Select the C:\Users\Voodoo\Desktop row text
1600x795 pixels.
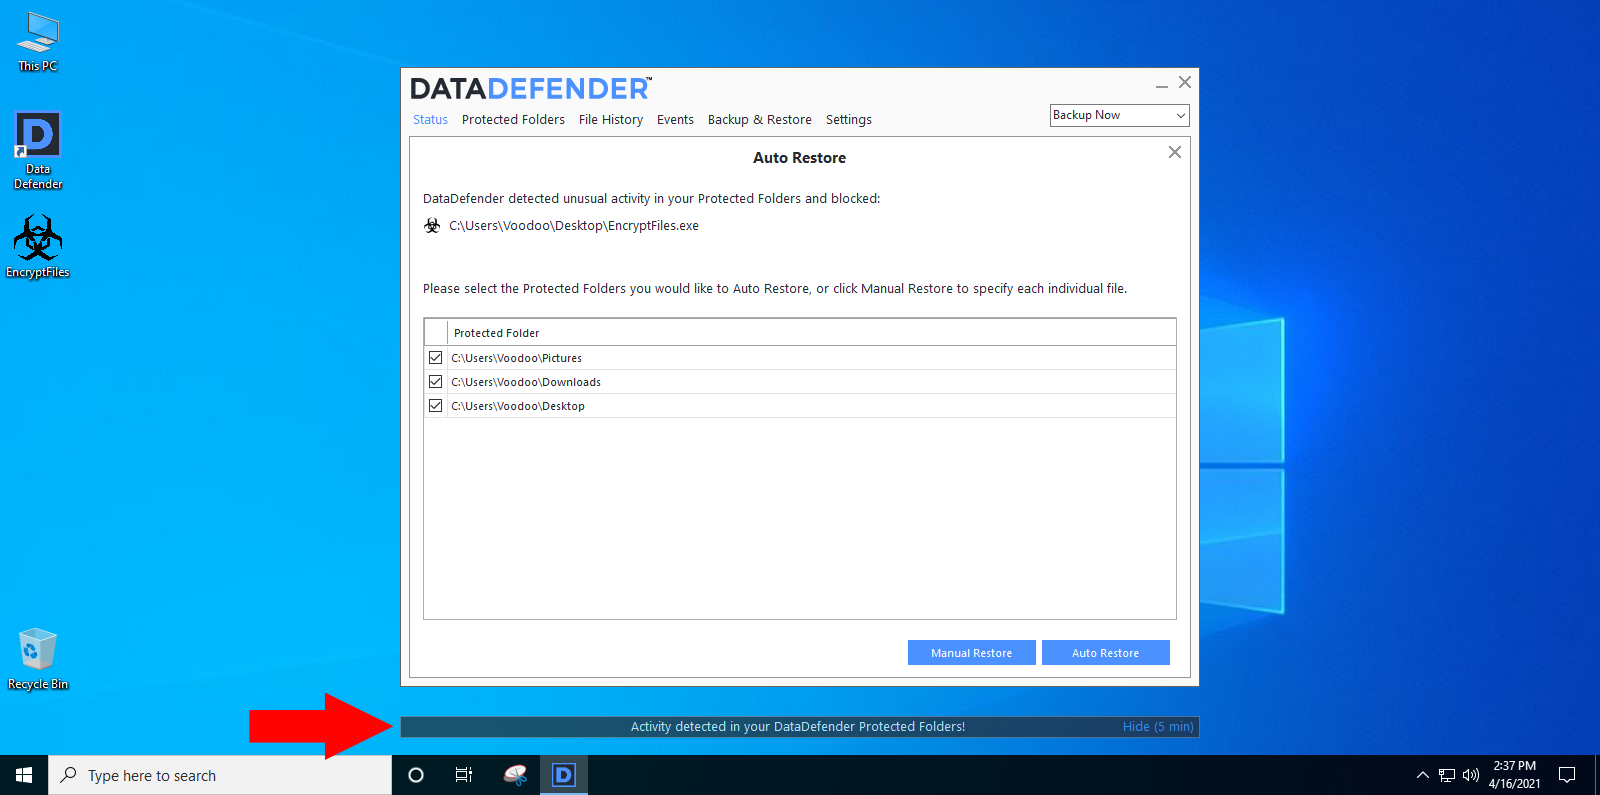[518, 406]
